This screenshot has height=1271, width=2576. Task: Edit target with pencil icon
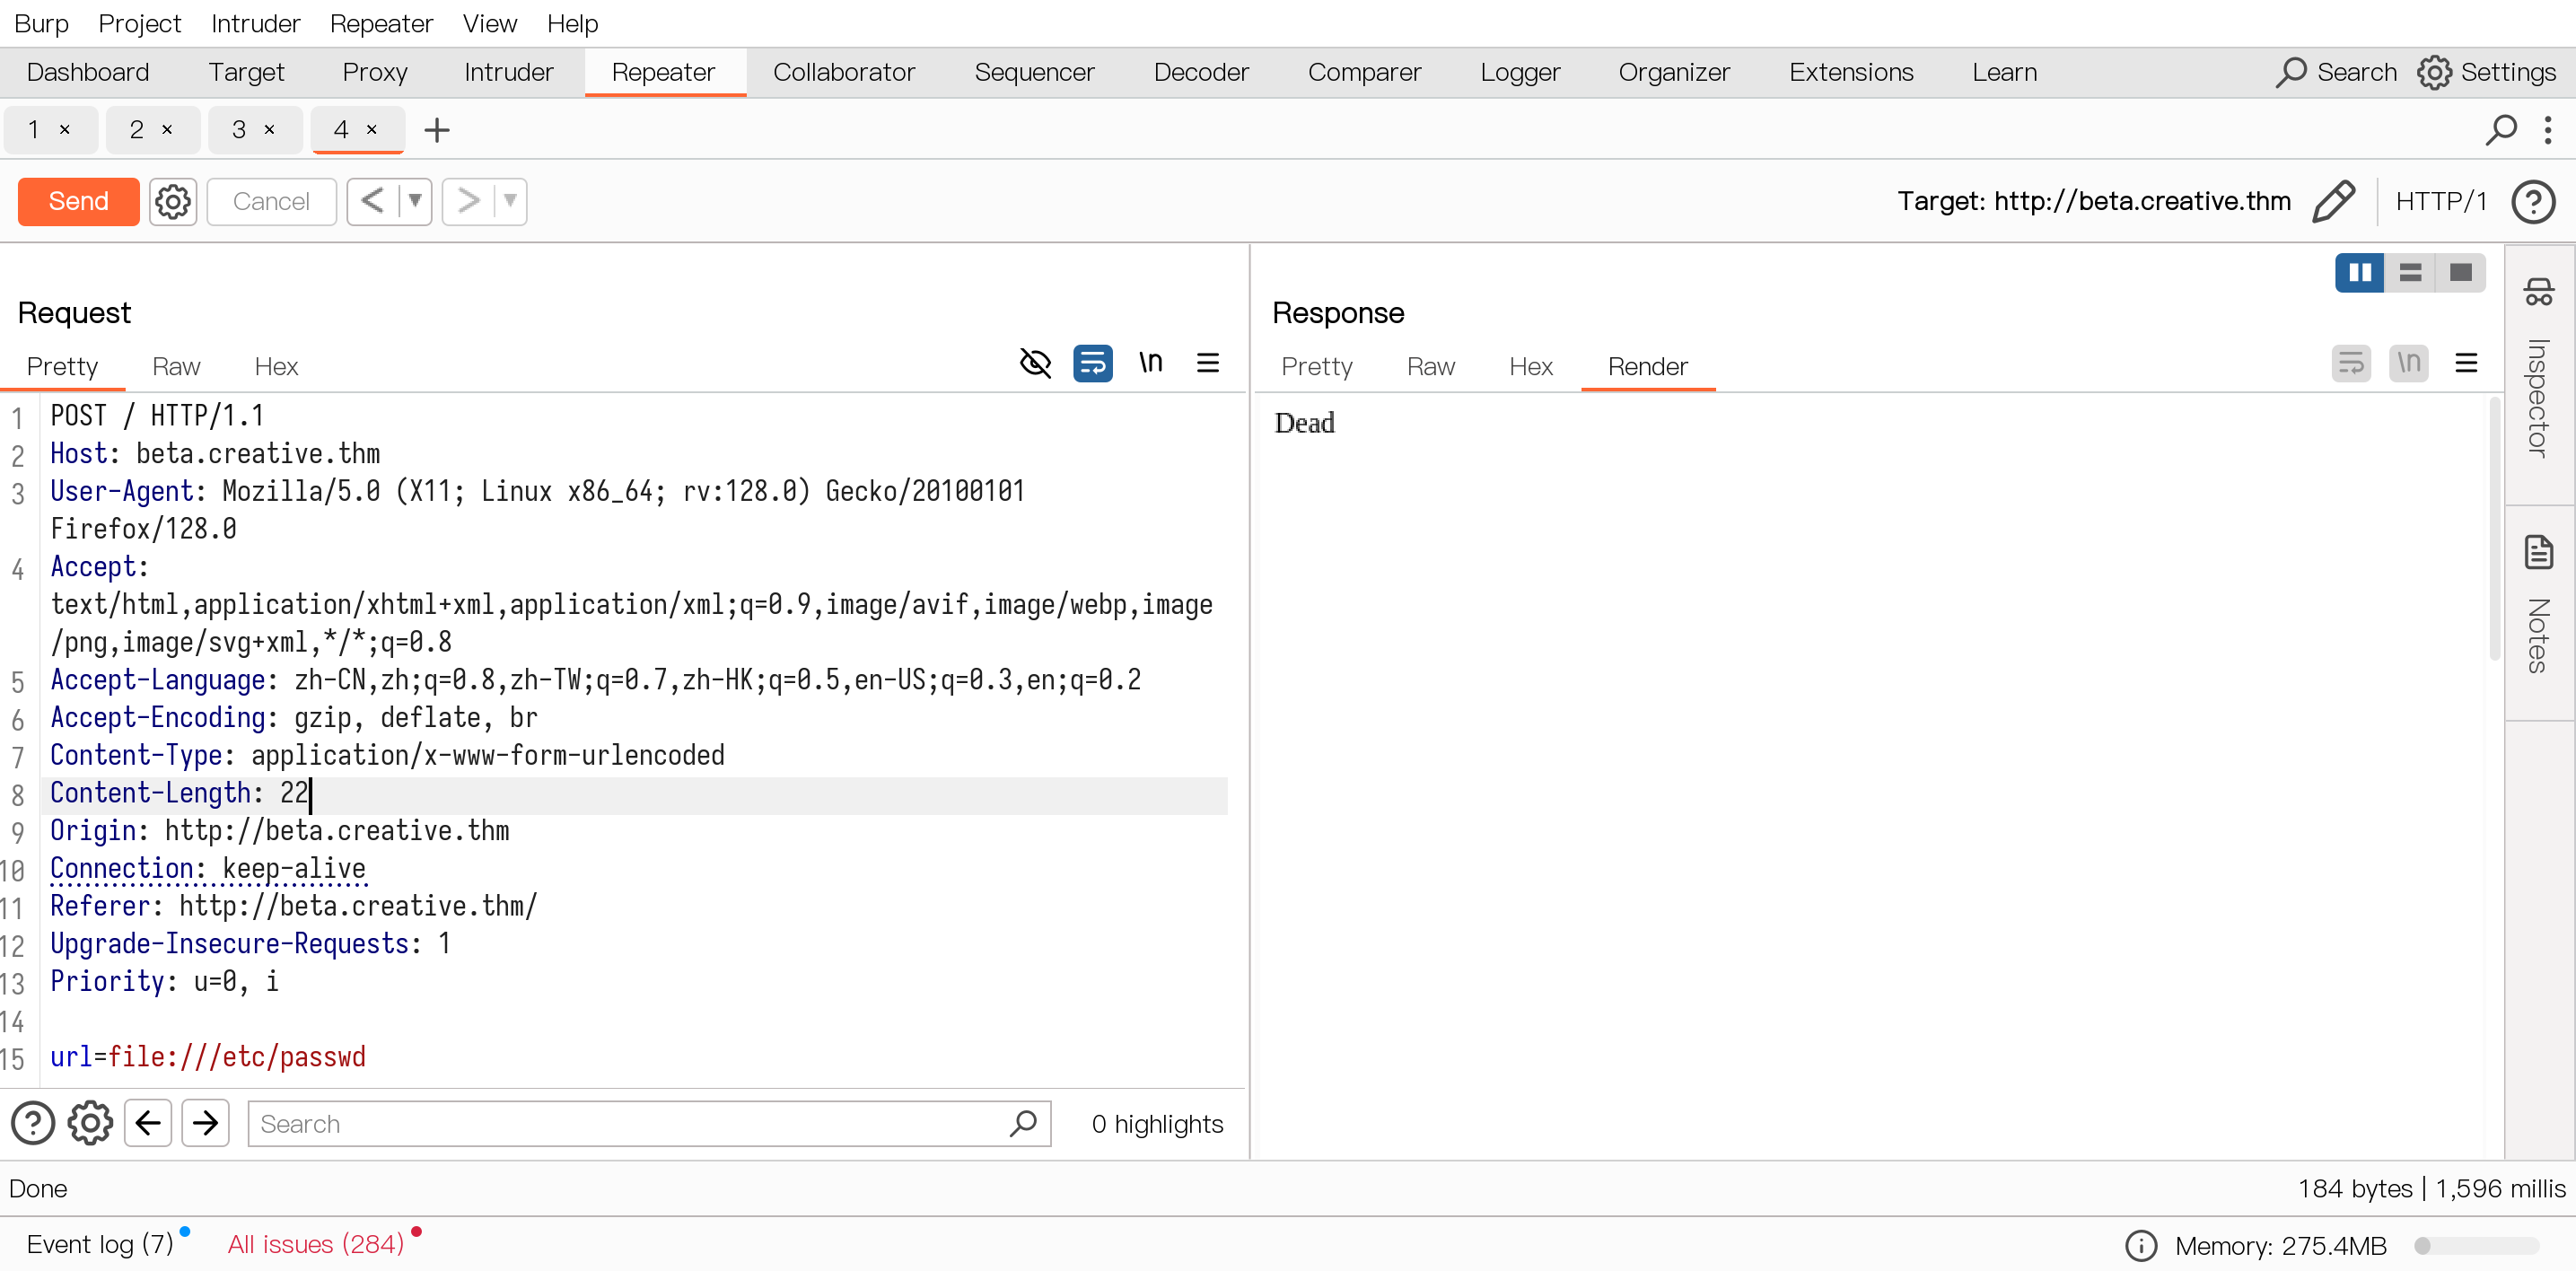[x=2333, y=202]
